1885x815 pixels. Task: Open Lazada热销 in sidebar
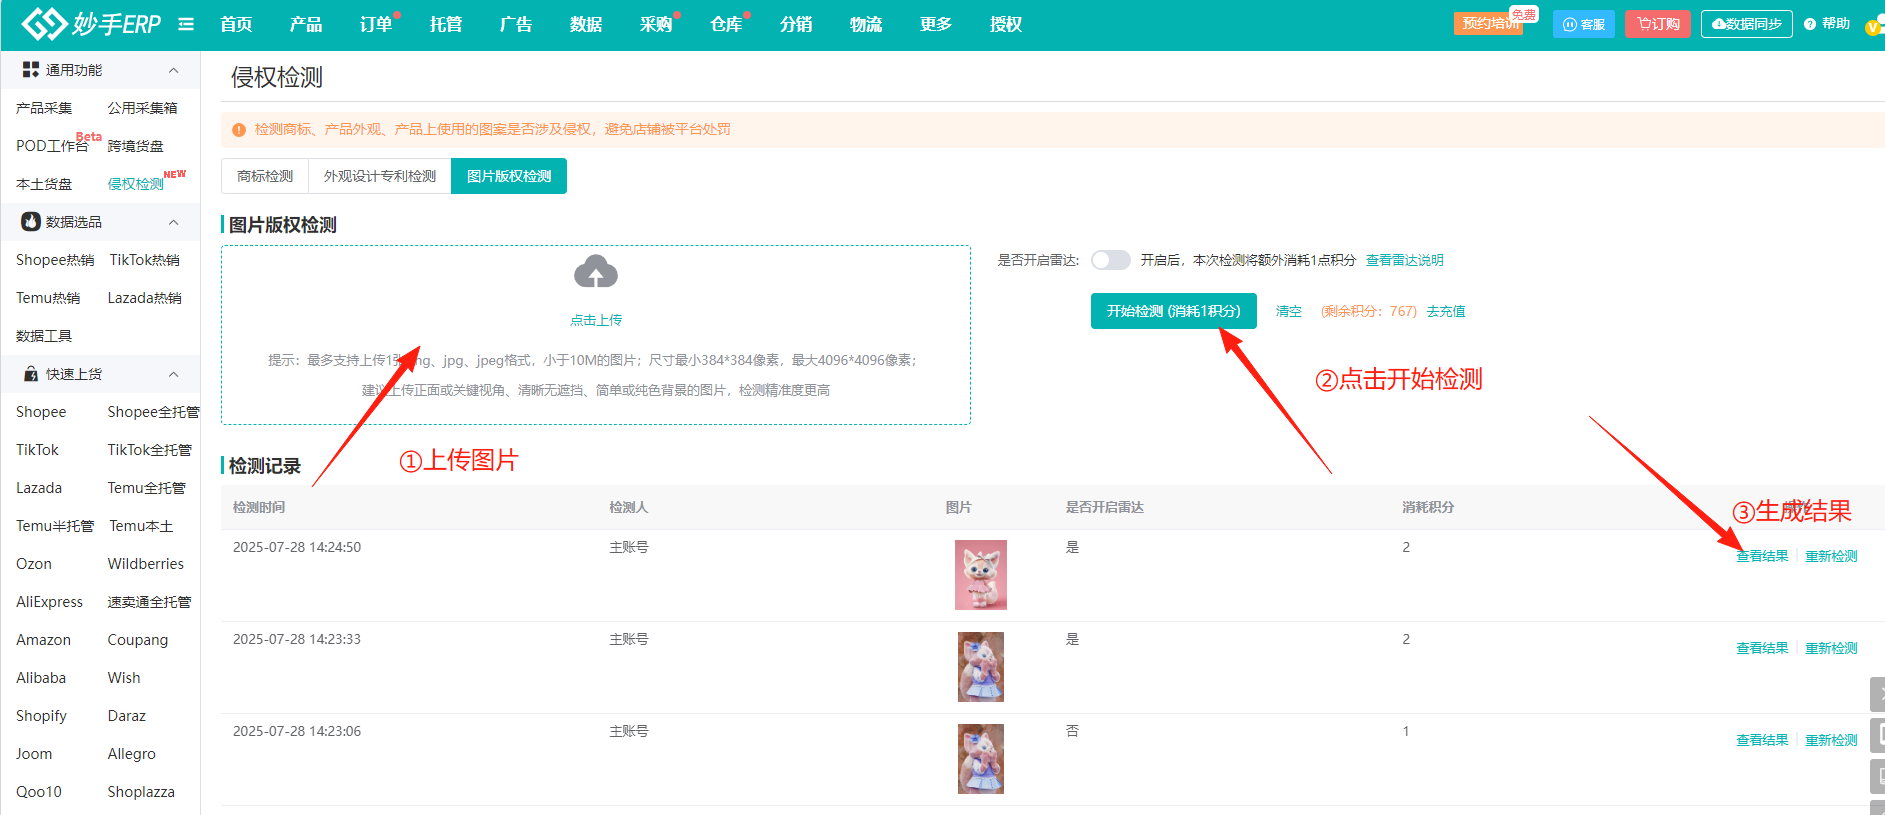click(145, 298)
